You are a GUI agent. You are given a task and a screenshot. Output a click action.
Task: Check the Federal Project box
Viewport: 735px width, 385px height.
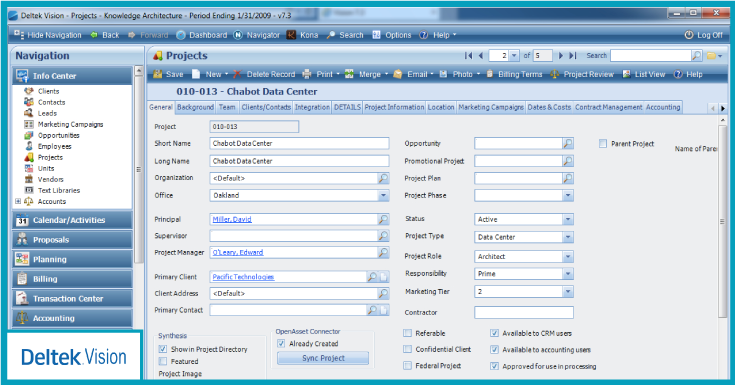click(407, 365)
